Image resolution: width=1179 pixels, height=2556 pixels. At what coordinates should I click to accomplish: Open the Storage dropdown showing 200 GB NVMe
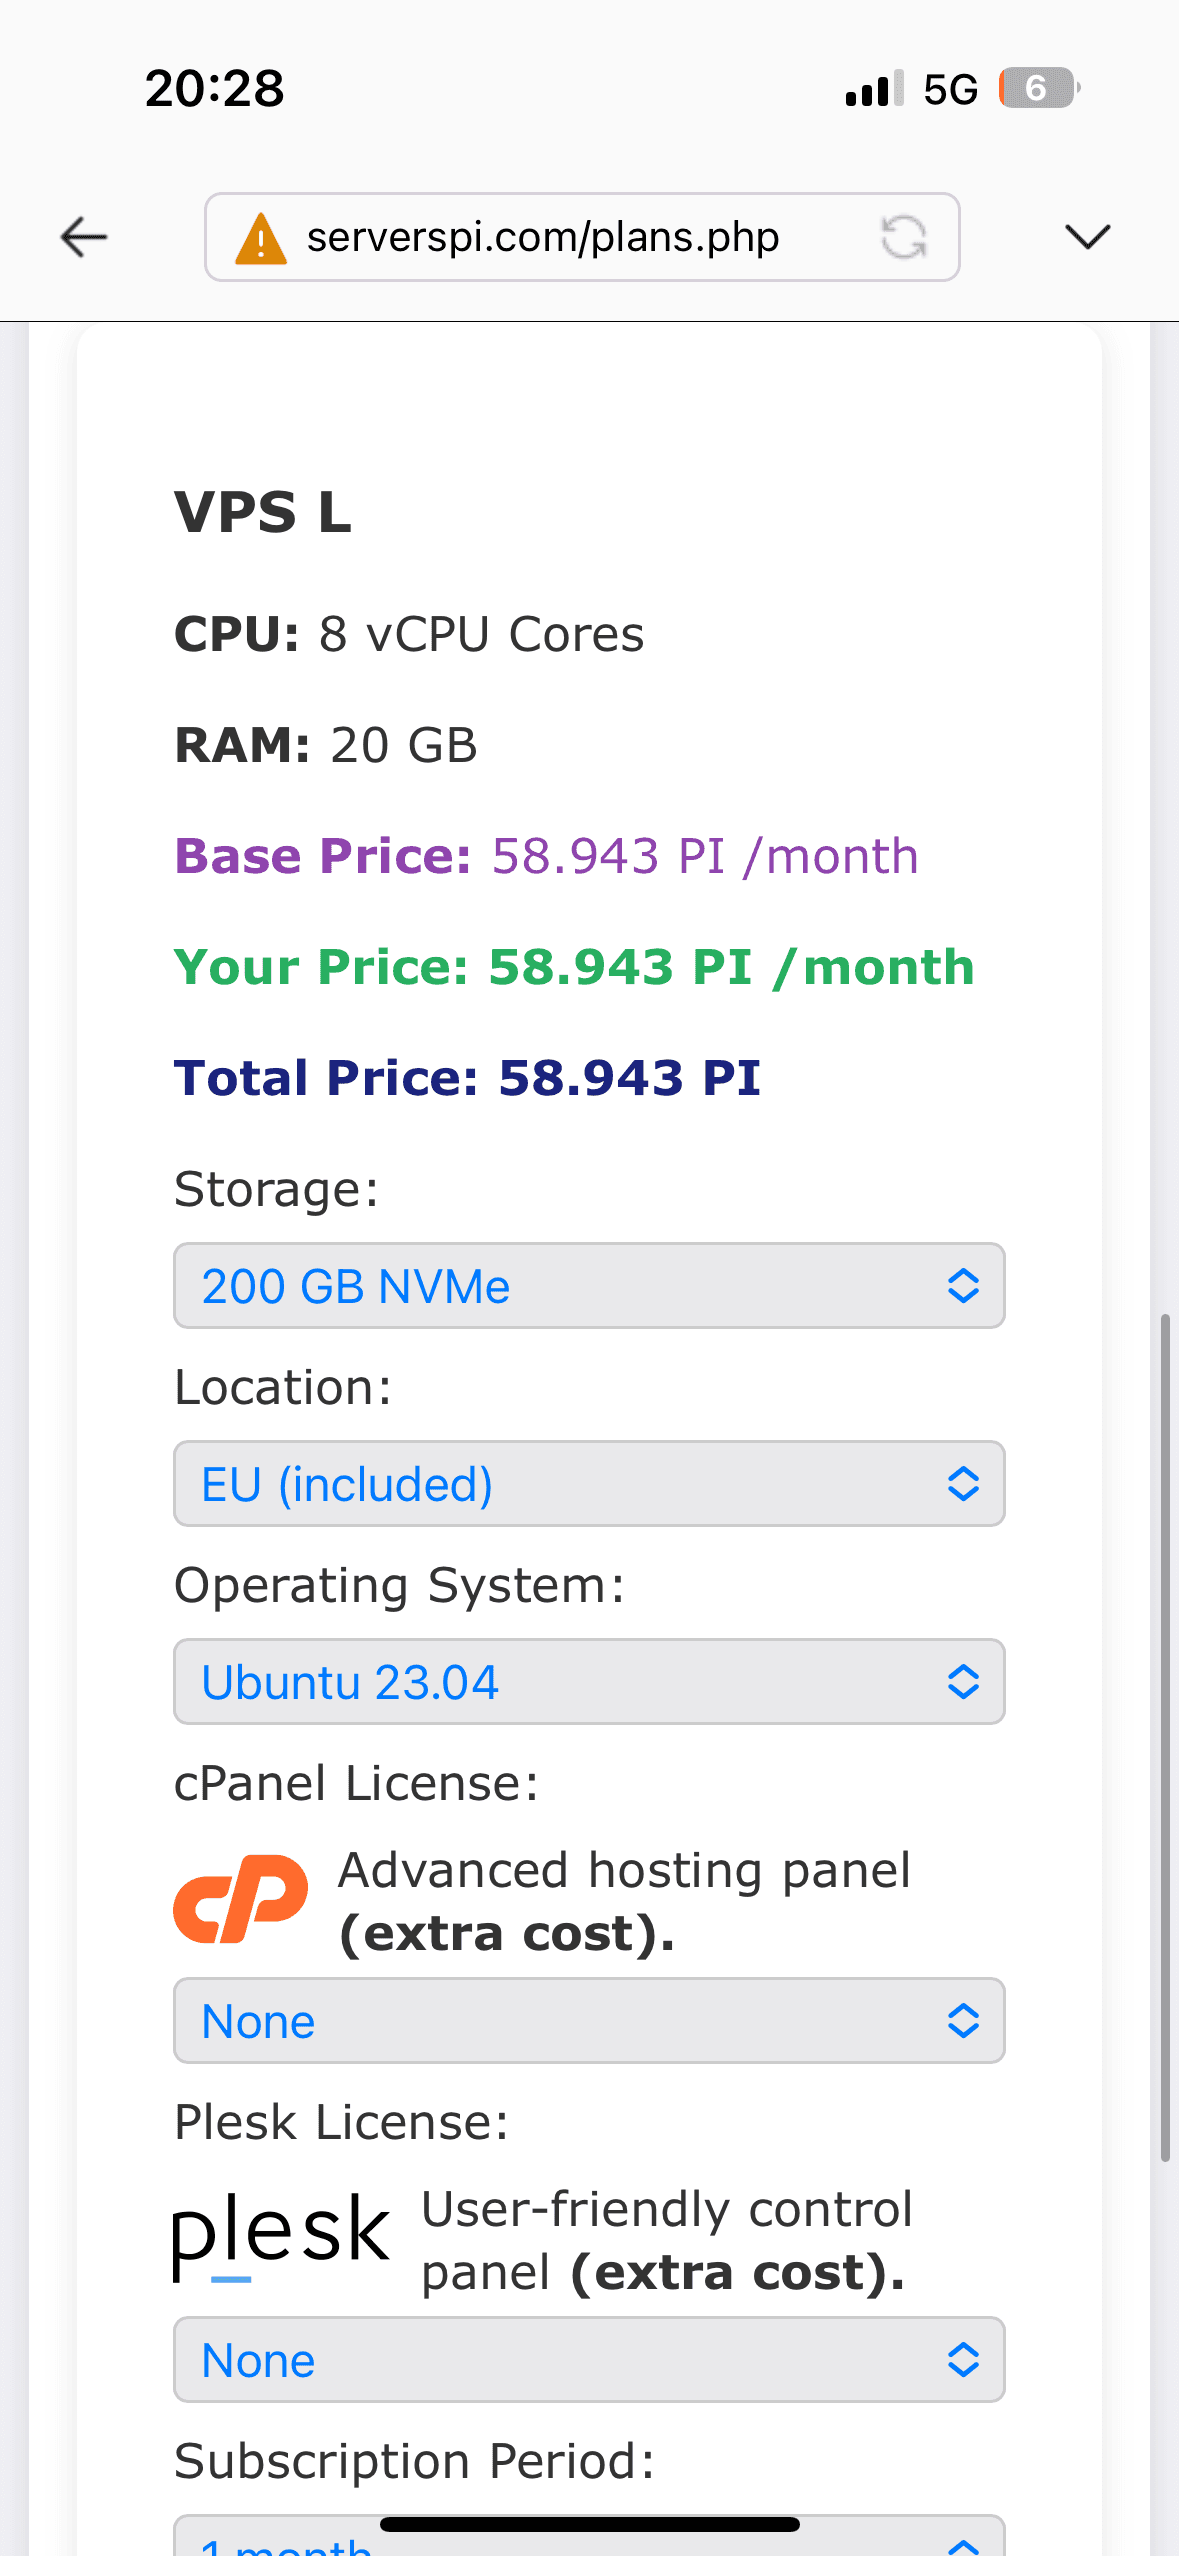pos(589,1286)
